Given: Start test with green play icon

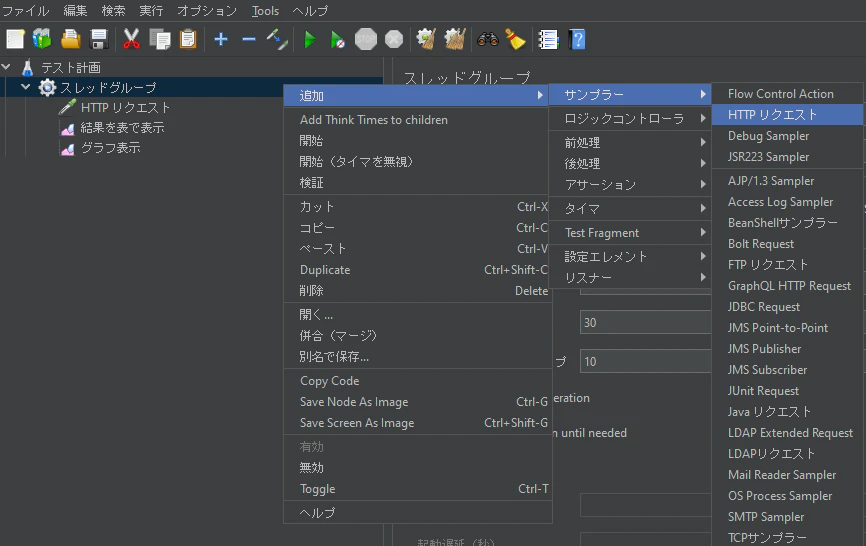Looking at the screenshot, I should [310, 39].
